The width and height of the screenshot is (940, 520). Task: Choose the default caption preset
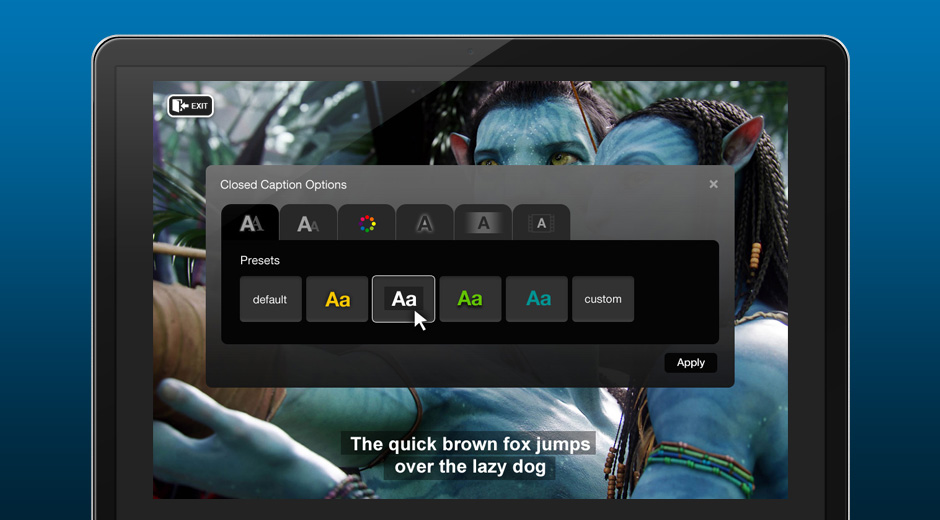click(270, 299)
